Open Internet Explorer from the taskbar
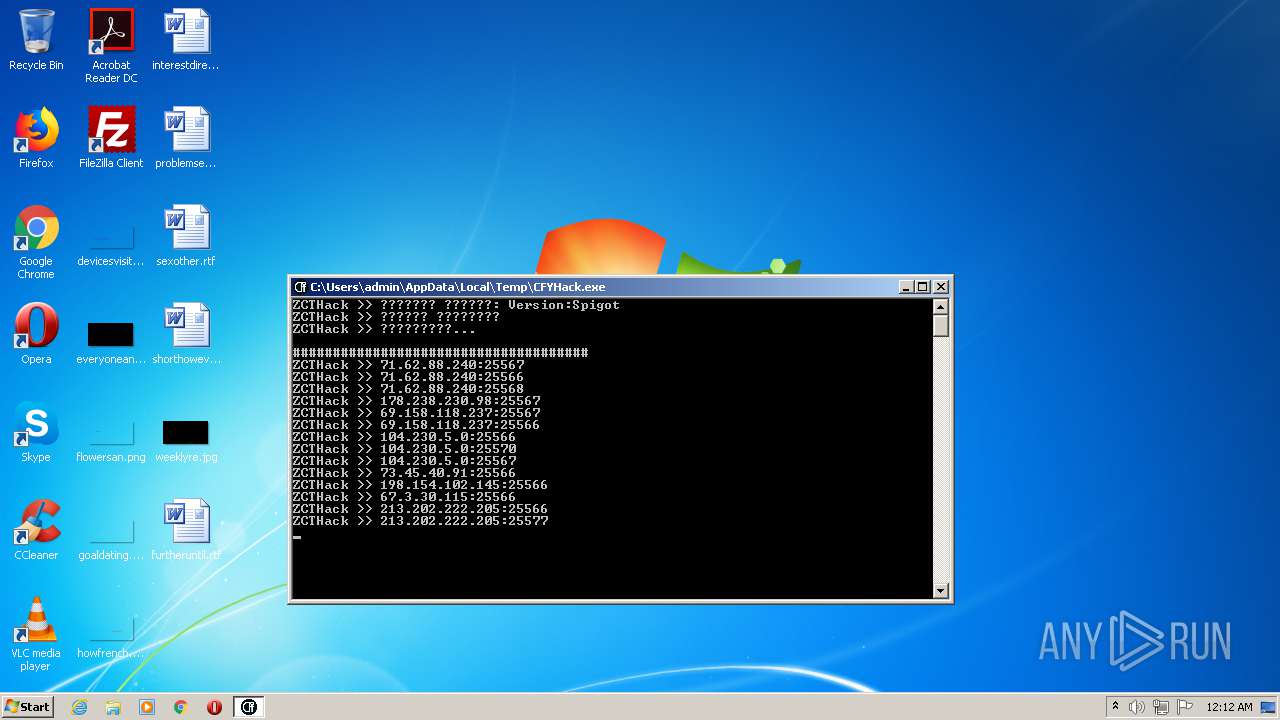Screen dimensions: 1280x720 click(x=79, y=707)
